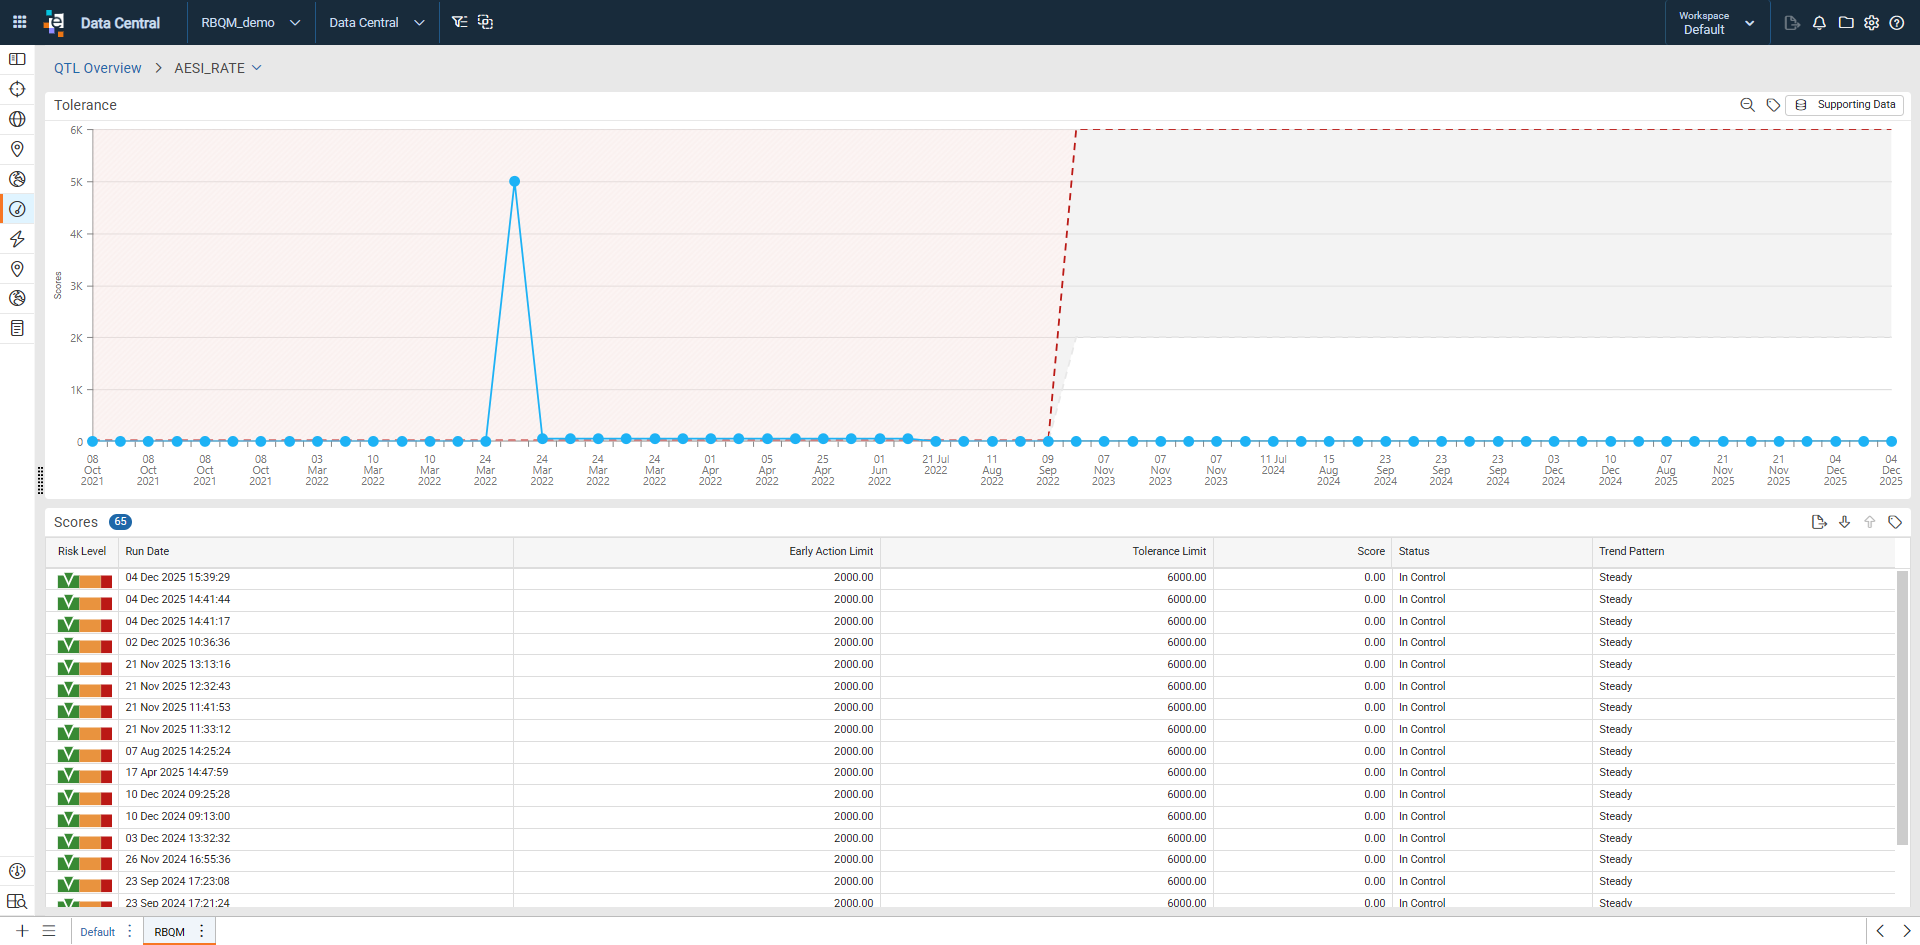Click the copy-selection icon beside the filter icon

pos(486,22)
